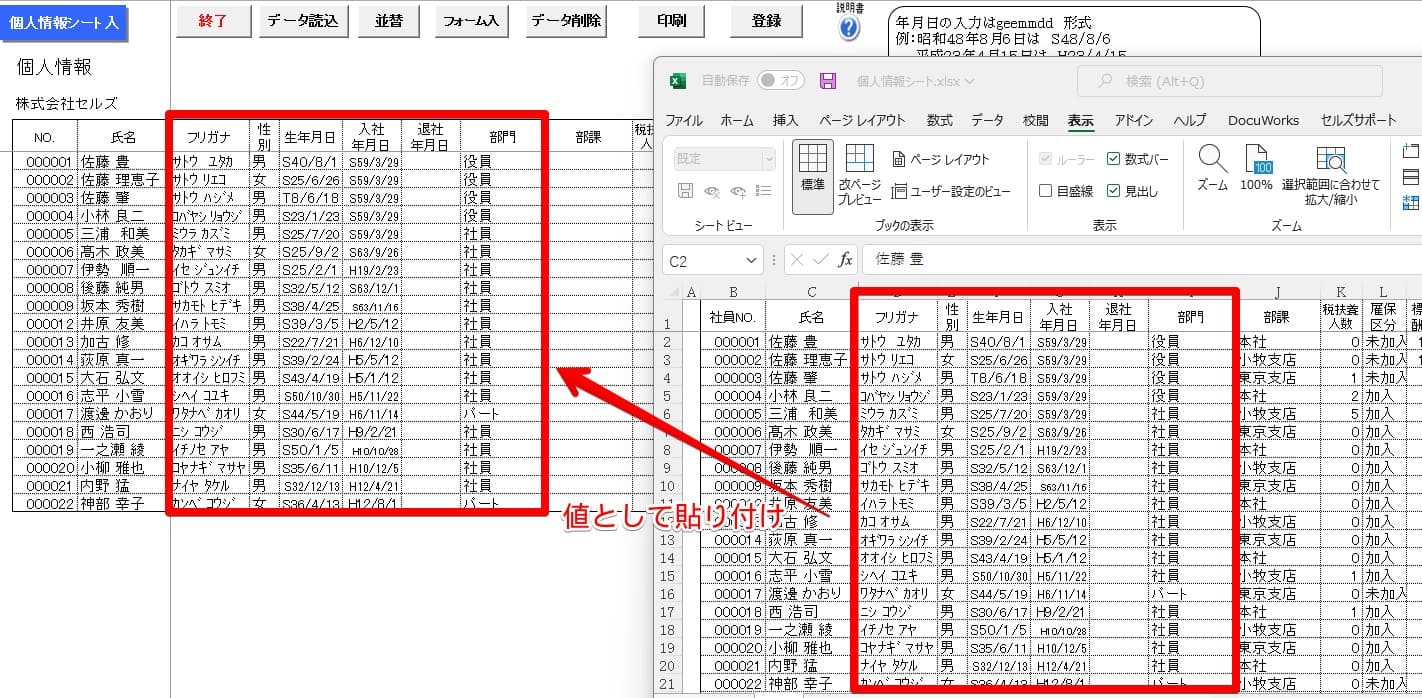Click the 印刷 print button
The width and height of the screenshot is (1422, 698).
coord(672,21)
